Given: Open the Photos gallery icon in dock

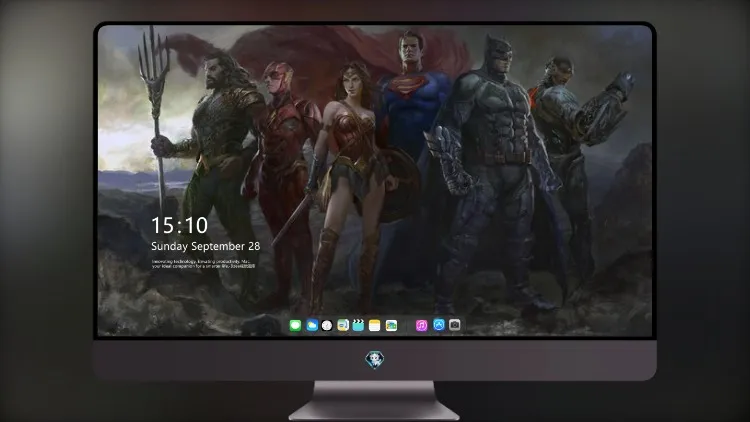Looking at the screenshot, I should click(x=391, y=326).
